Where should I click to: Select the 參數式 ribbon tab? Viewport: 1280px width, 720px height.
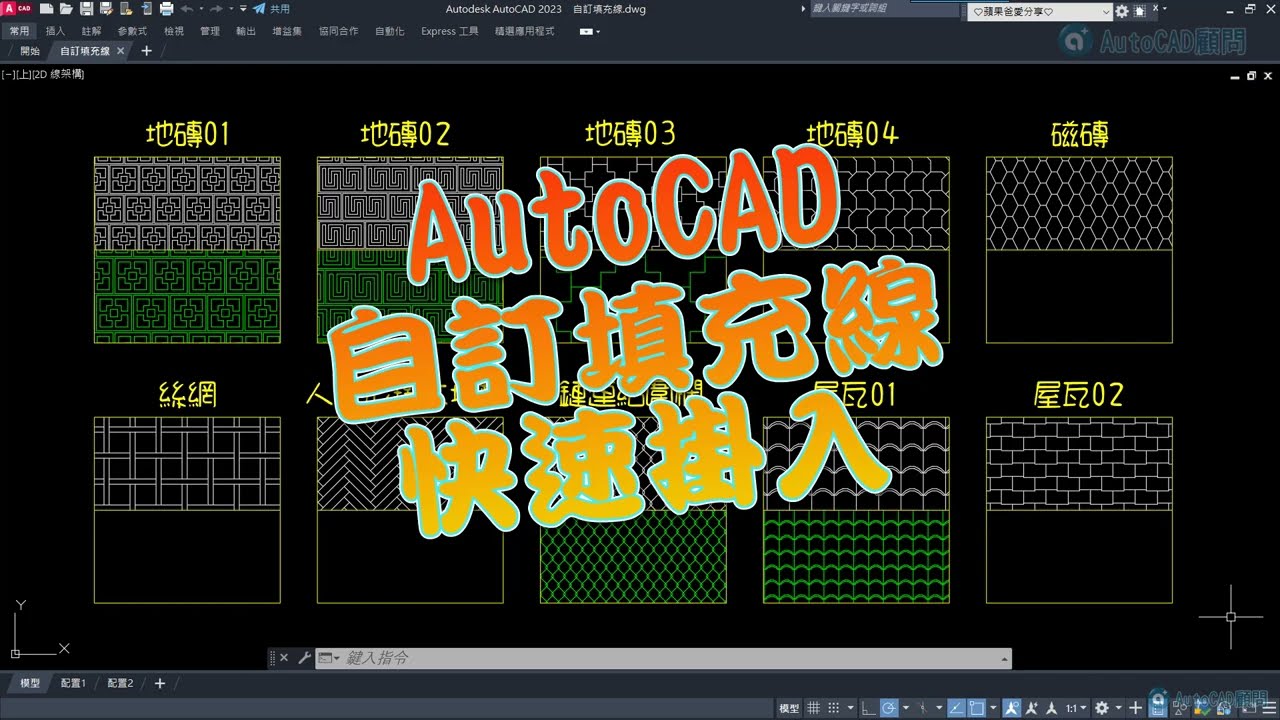click(x=131, y=31)
